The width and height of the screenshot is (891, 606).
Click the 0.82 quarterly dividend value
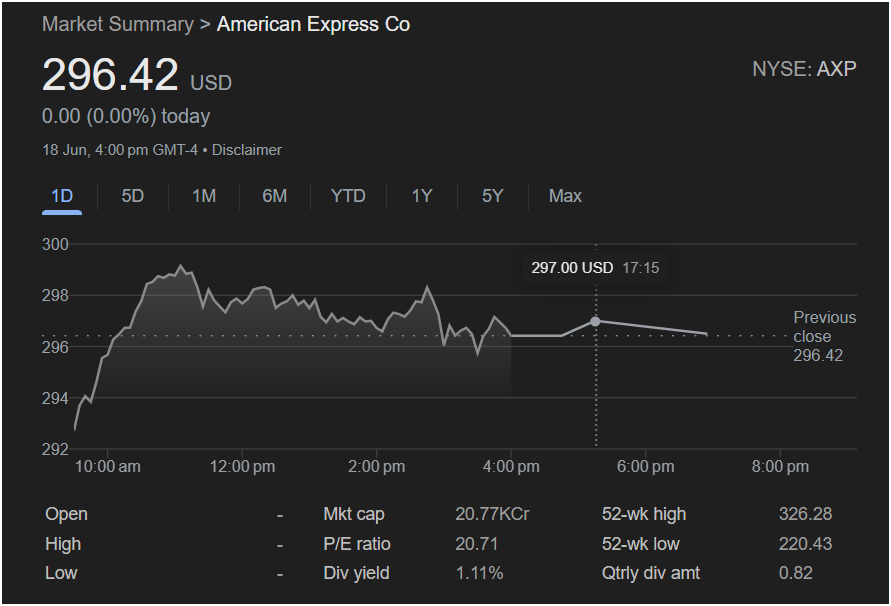[796, 573]
